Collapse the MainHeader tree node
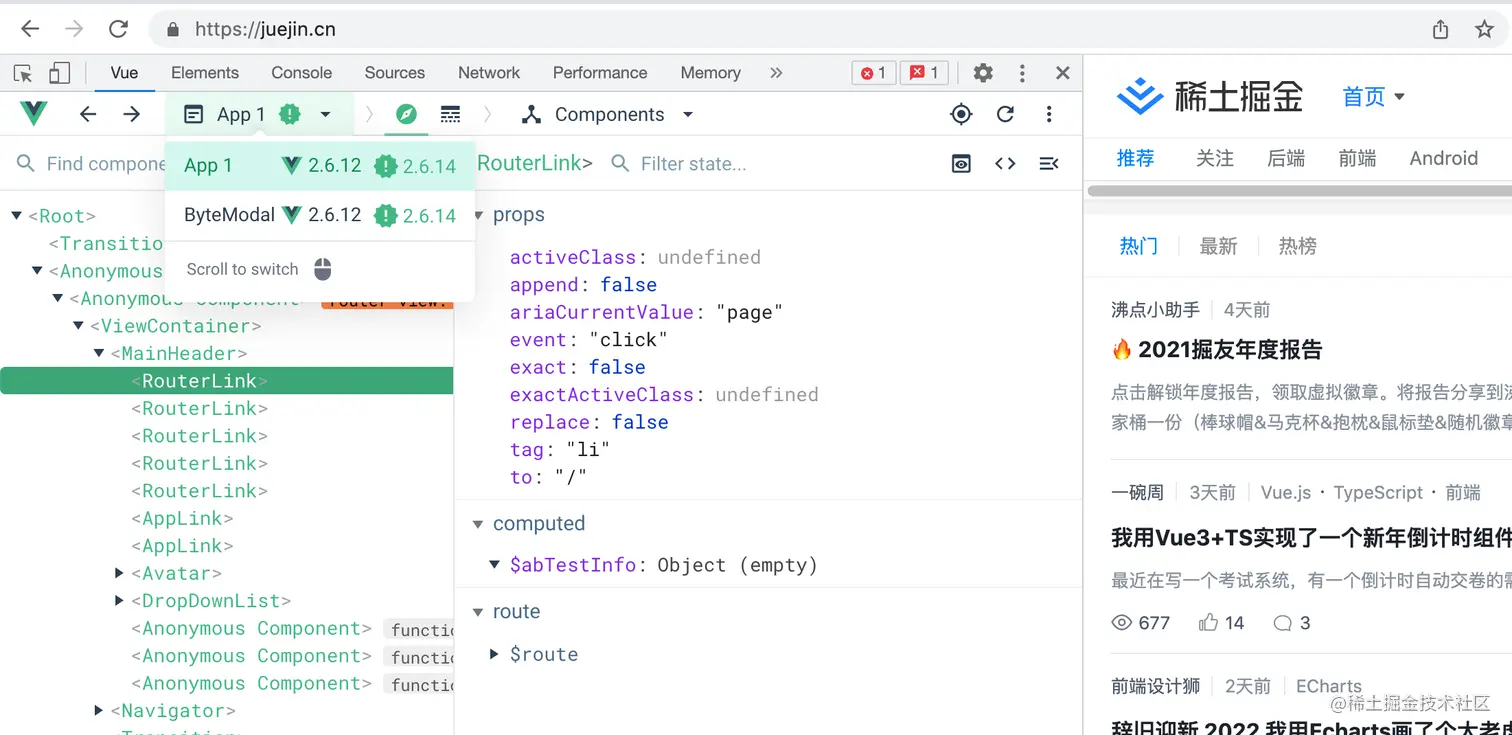Viewport: 1512px width, 735px height. point(98,353)
